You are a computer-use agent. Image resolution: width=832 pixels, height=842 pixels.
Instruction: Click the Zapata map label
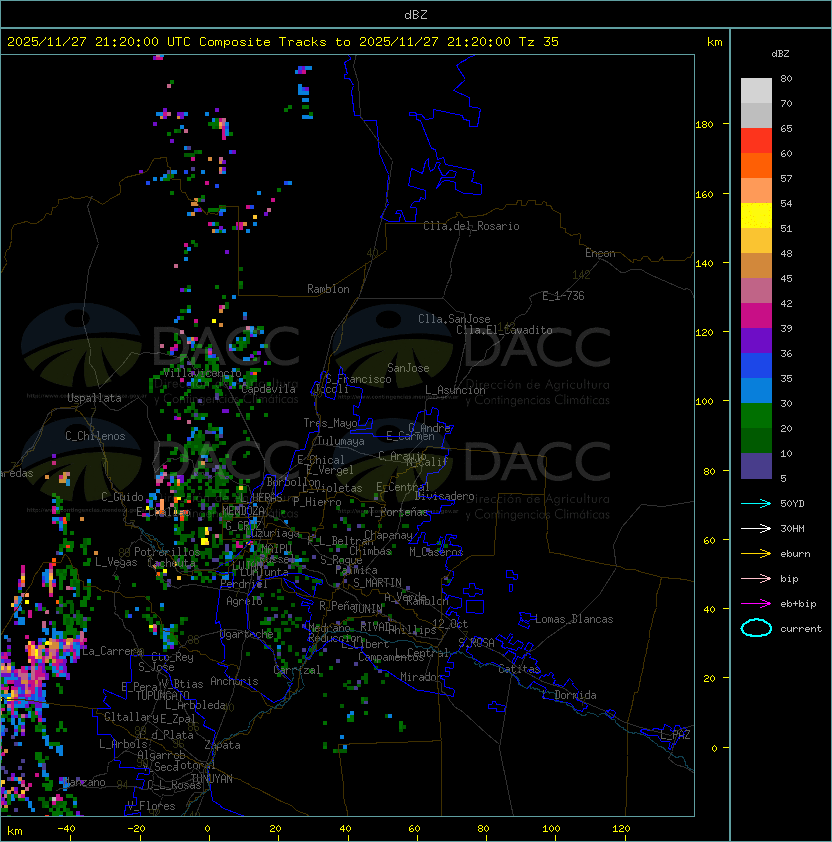[x=222, y=745]
